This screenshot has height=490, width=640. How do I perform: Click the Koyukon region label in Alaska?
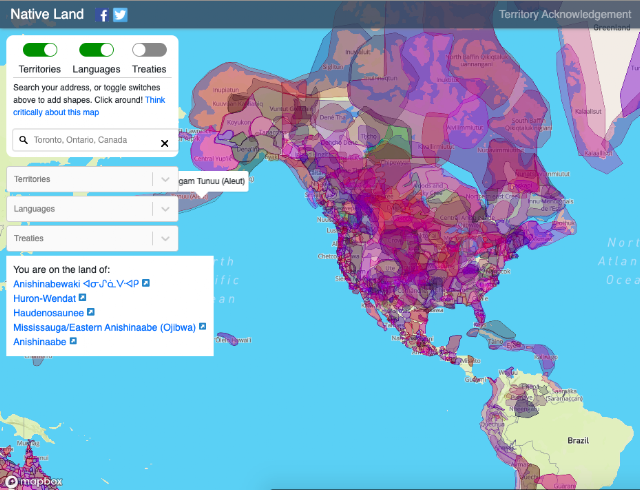click(x=239, y=122)
